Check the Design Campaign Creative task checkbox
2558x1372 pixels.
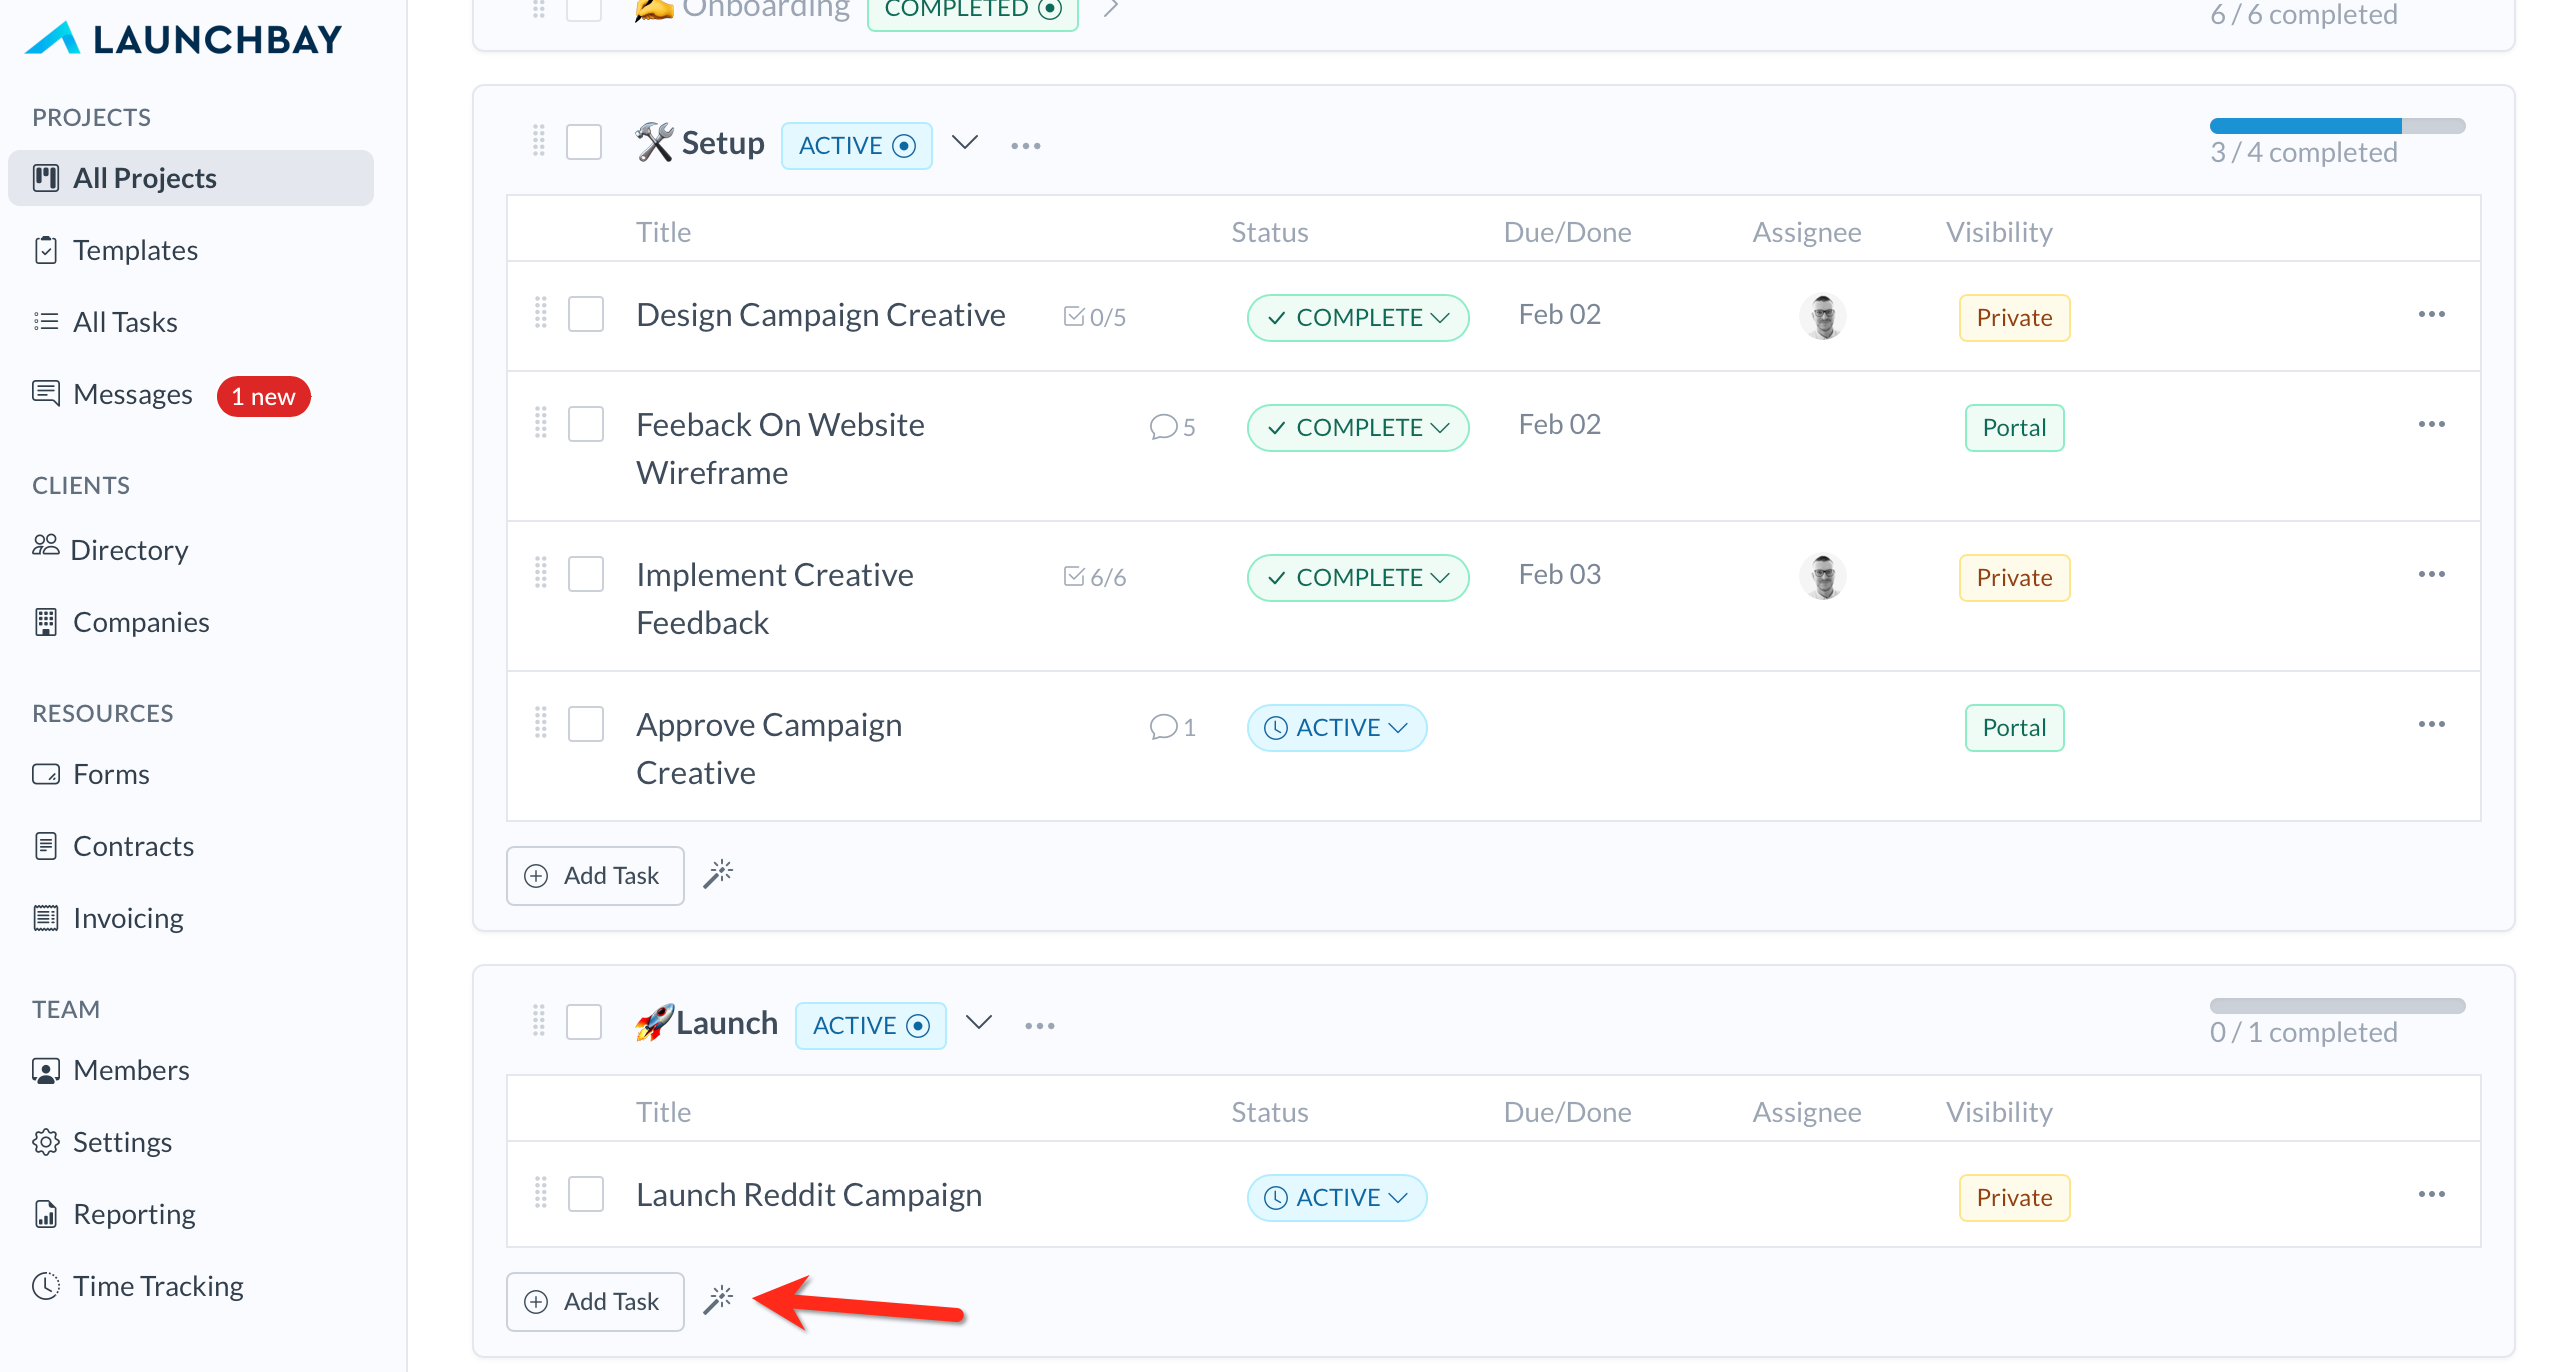coord(585,315)
